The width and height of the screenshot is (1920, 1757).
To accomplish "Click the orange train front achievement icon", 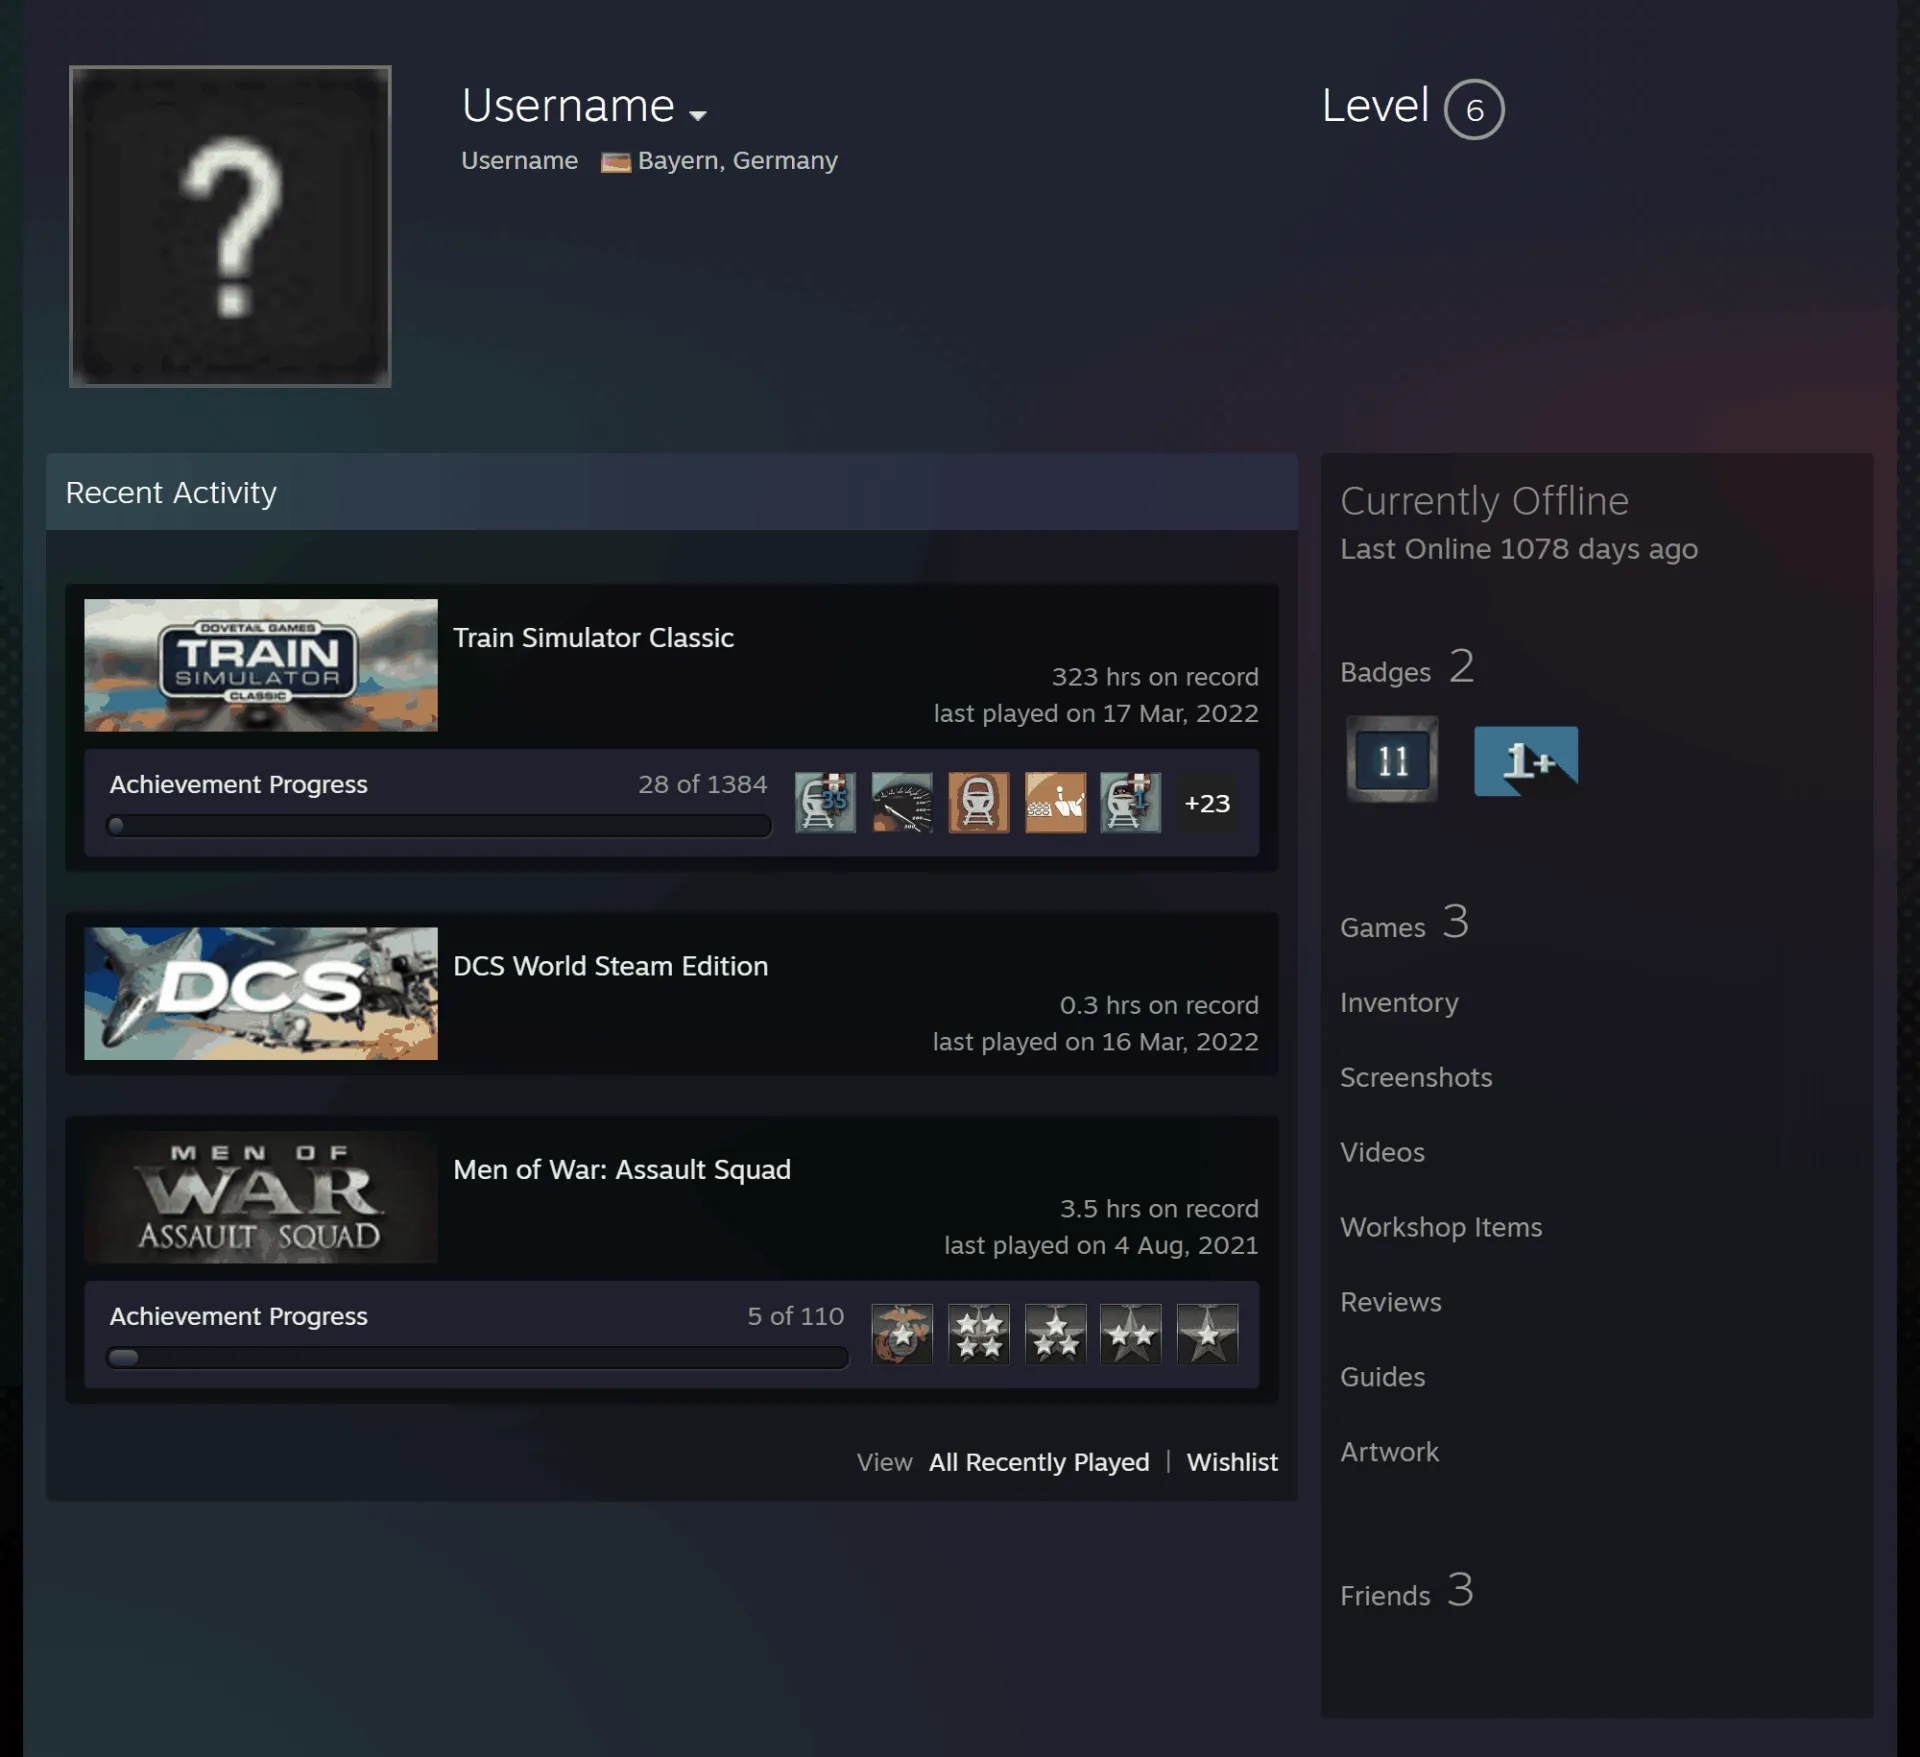I will tap(979, 802).
